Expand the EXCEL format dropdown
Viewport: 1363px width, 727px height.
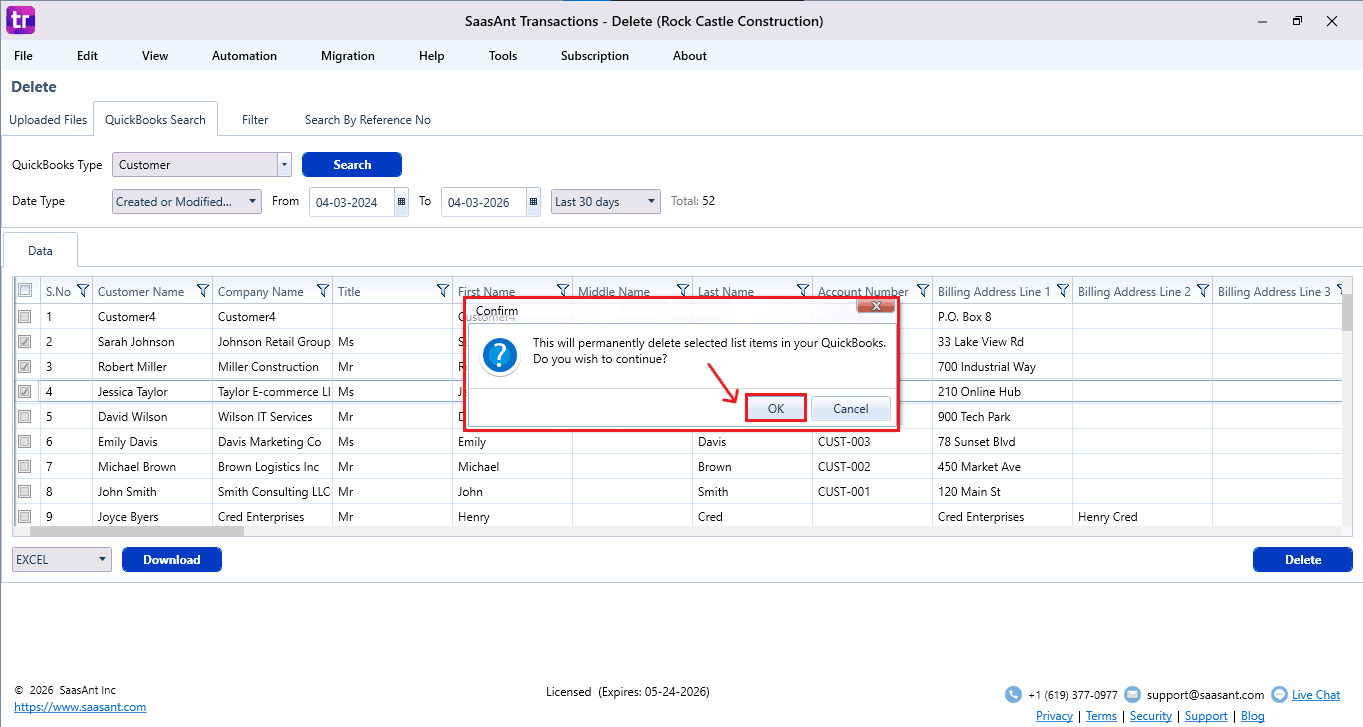tap(103, 560)
